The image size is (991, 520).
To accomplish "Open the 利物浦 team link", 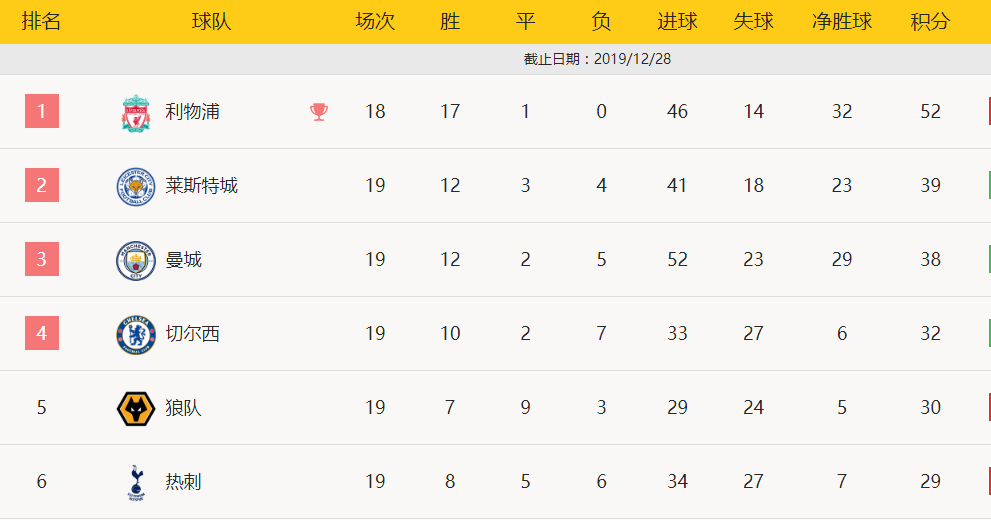I will [x=192, y=112].
